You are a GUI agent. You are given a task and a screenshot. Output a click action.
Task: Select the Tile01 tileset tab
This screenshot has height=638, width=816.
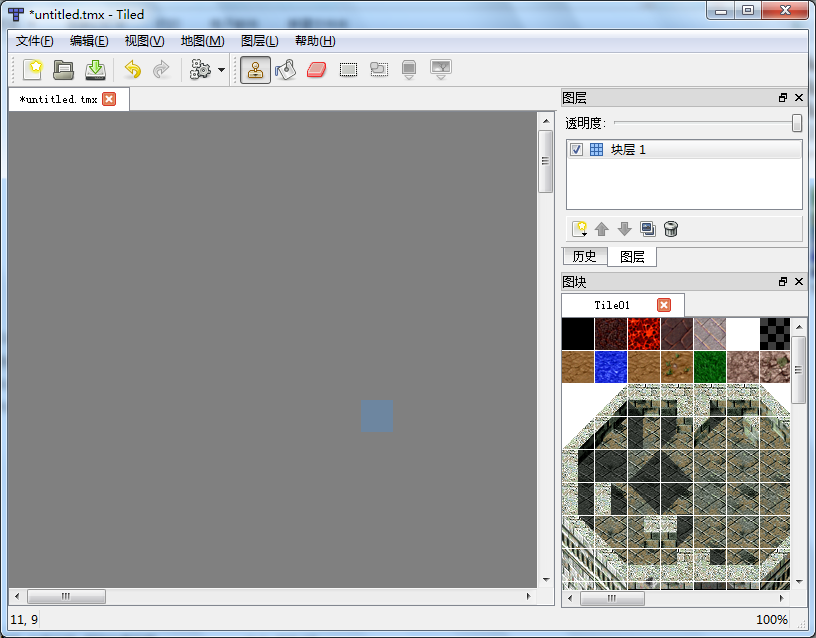tap(622, 305)
